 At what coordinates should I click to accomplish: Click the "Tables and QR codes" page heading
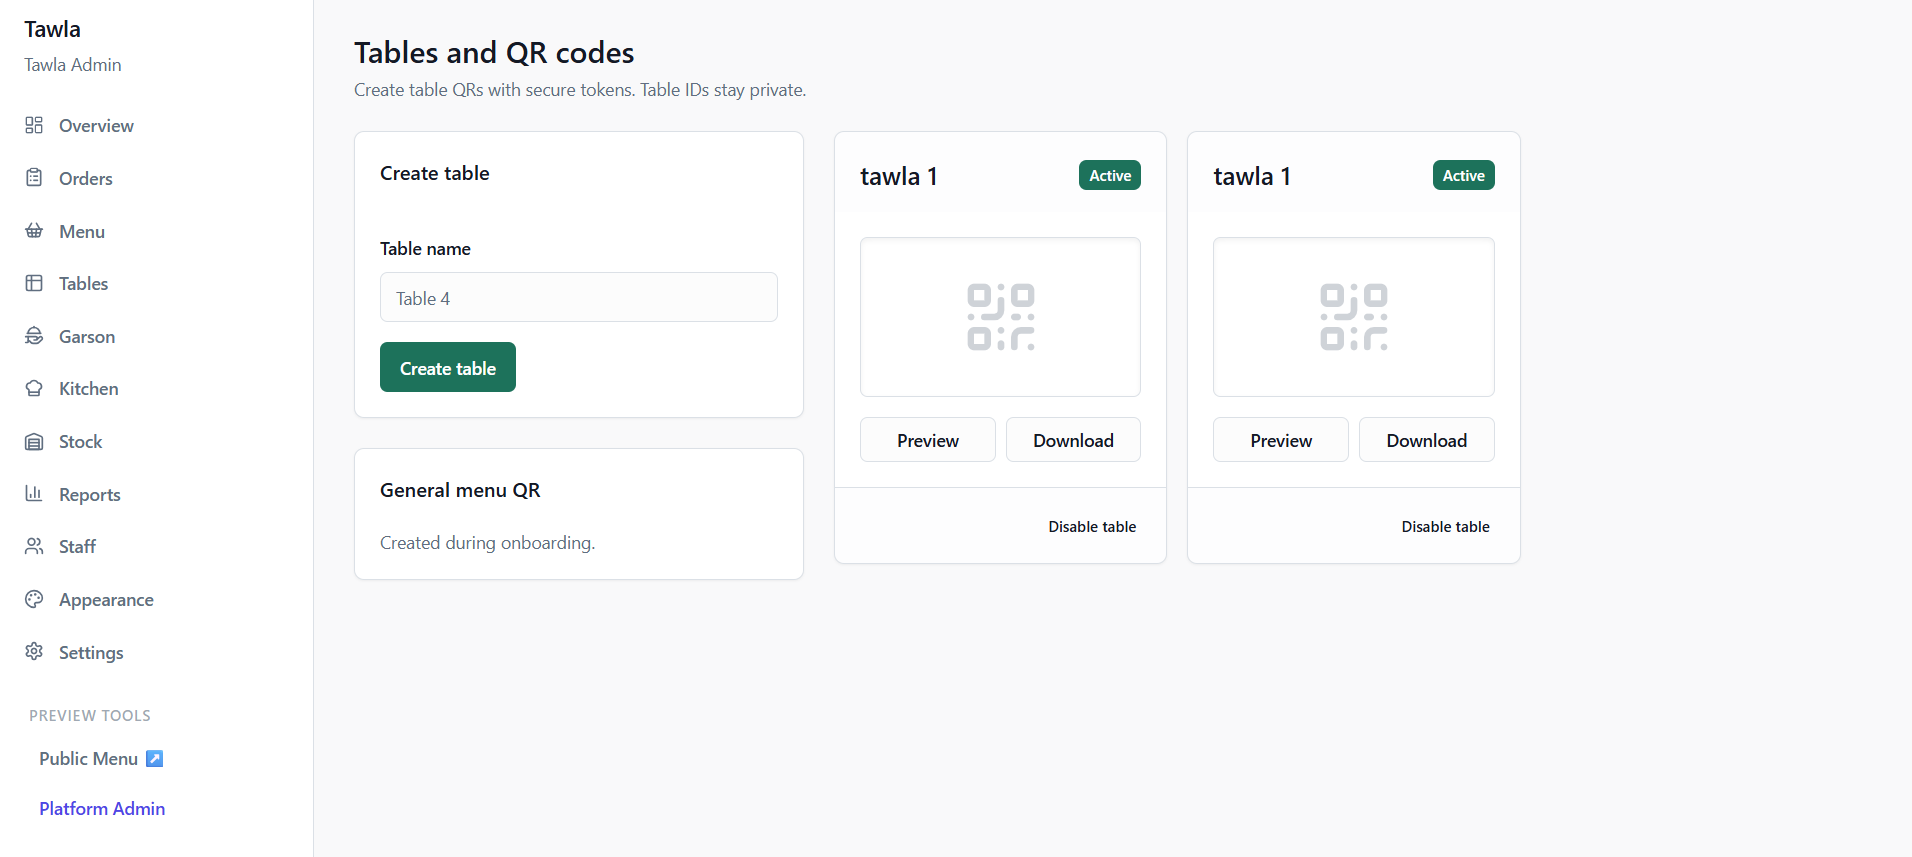[494, 52]
